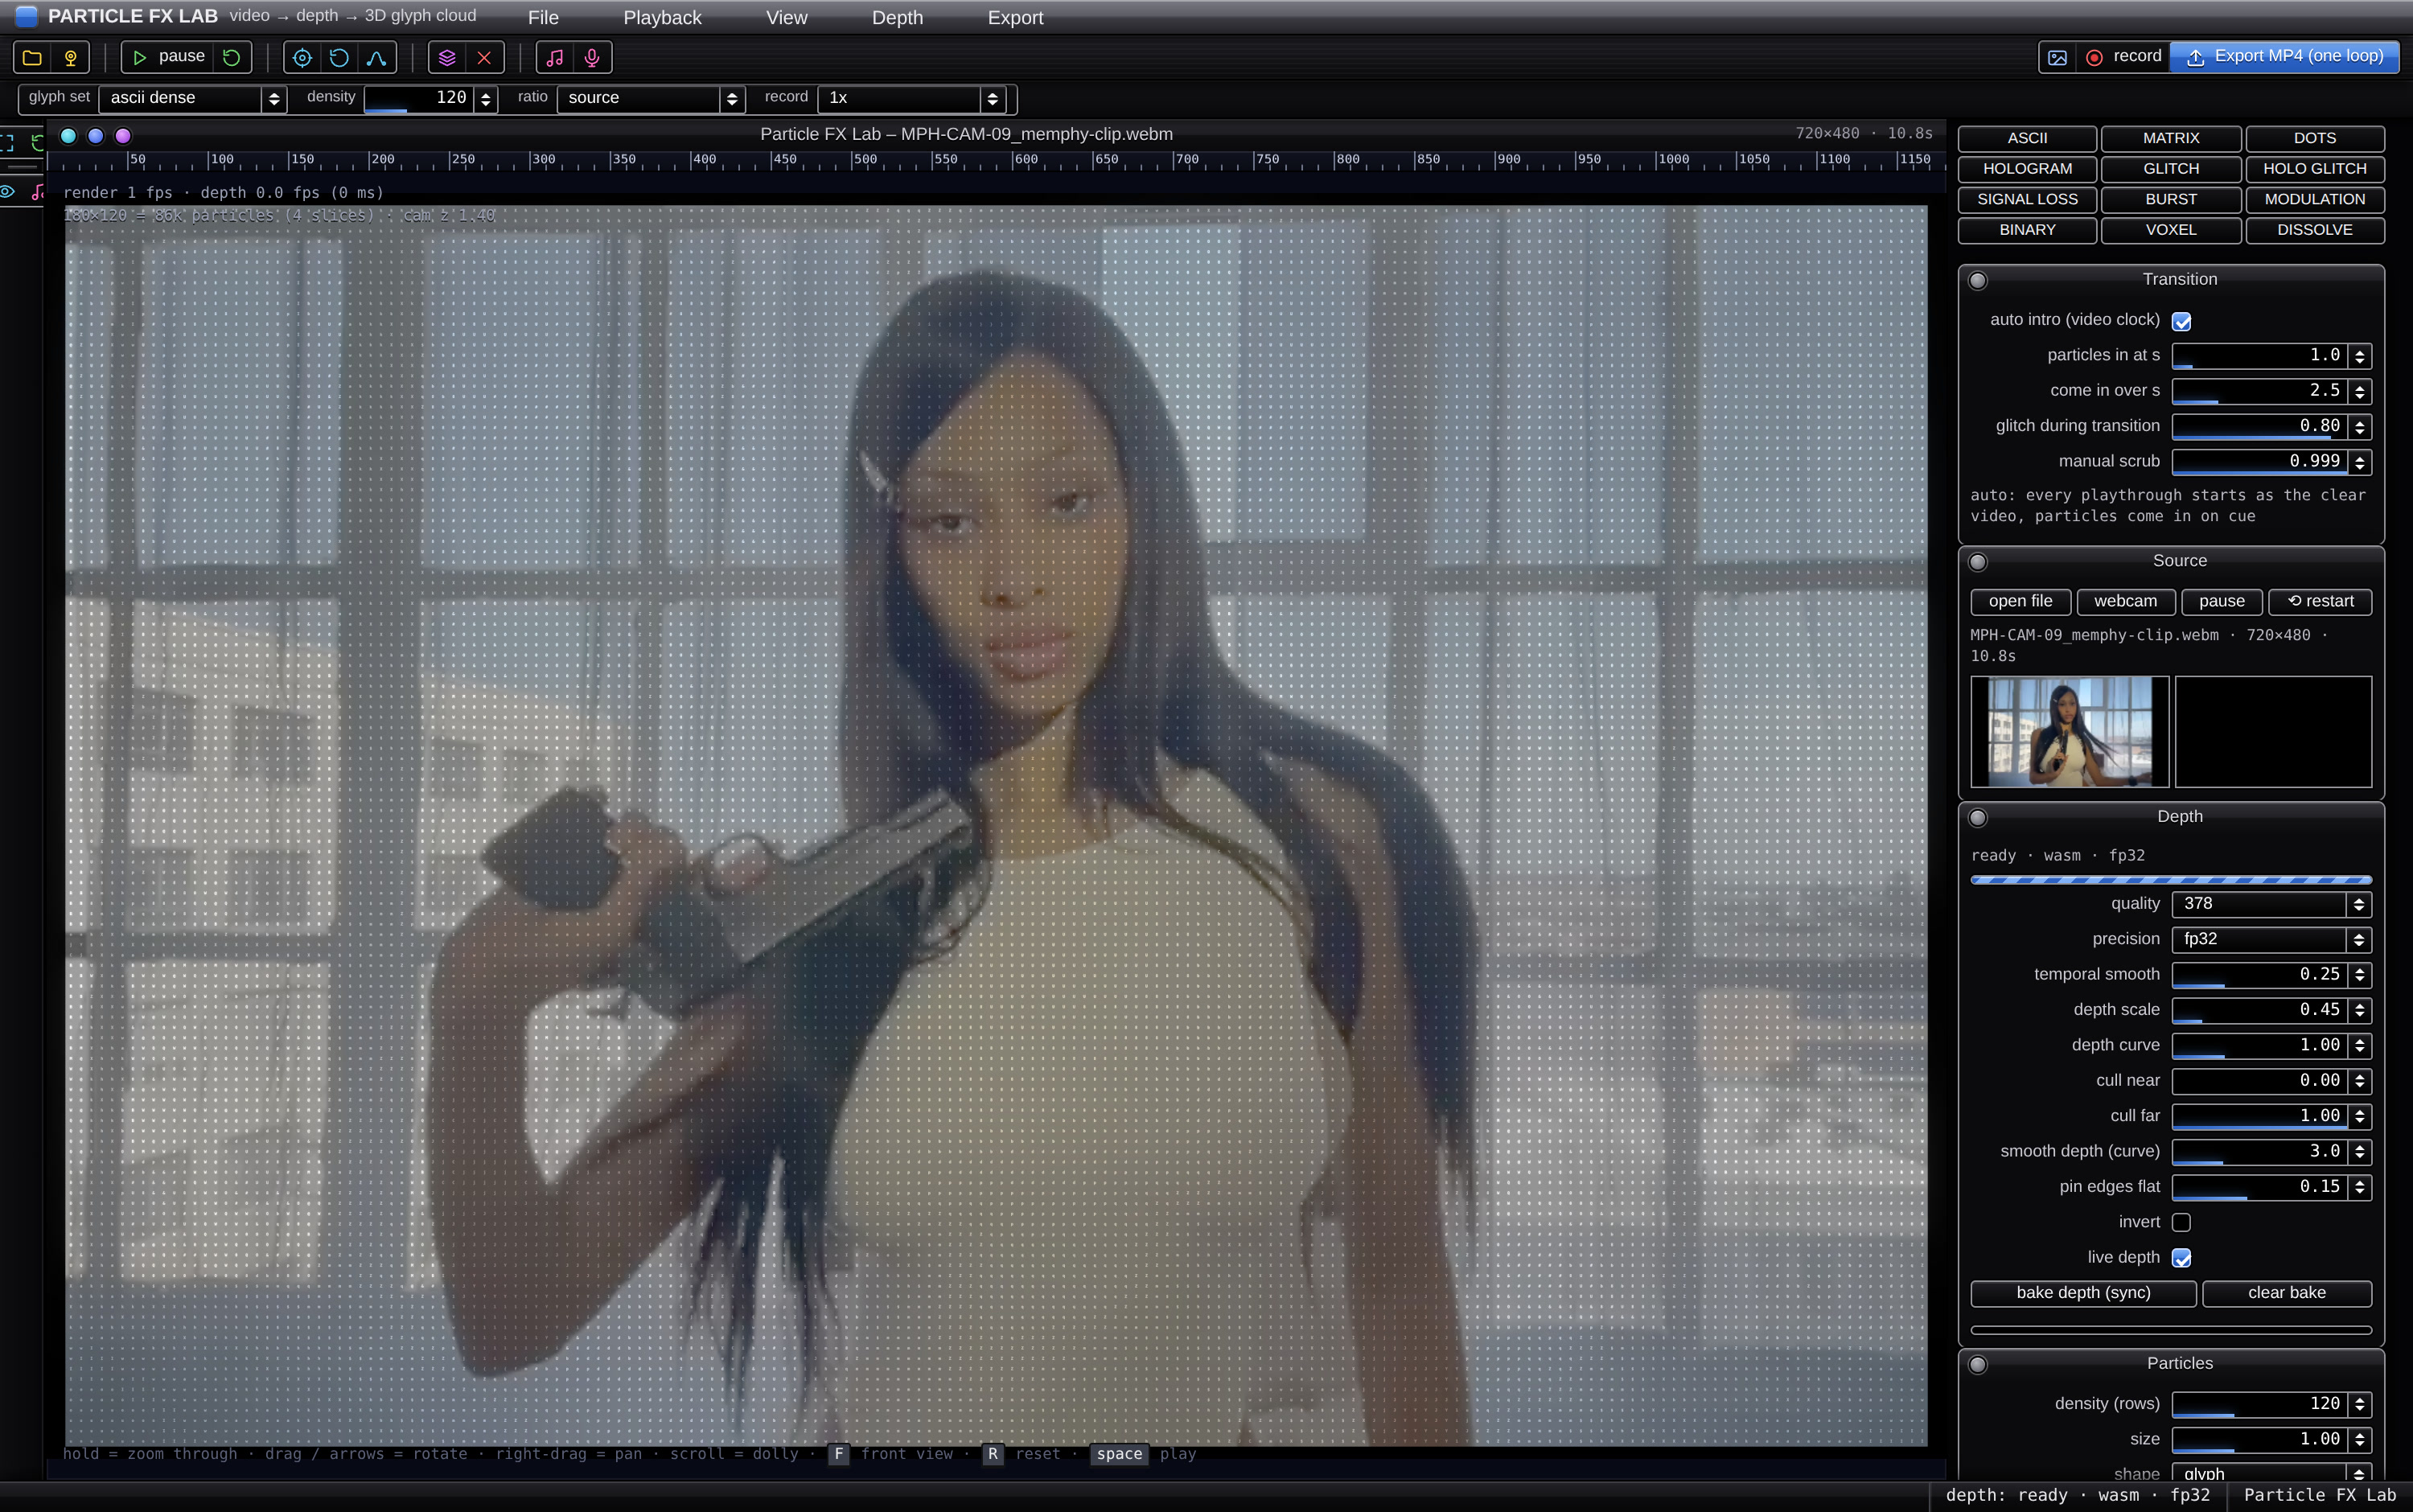Click the image snapshot icon beside record
The width and height of the screenshot is (2413, 1512).
point(2057,57)
